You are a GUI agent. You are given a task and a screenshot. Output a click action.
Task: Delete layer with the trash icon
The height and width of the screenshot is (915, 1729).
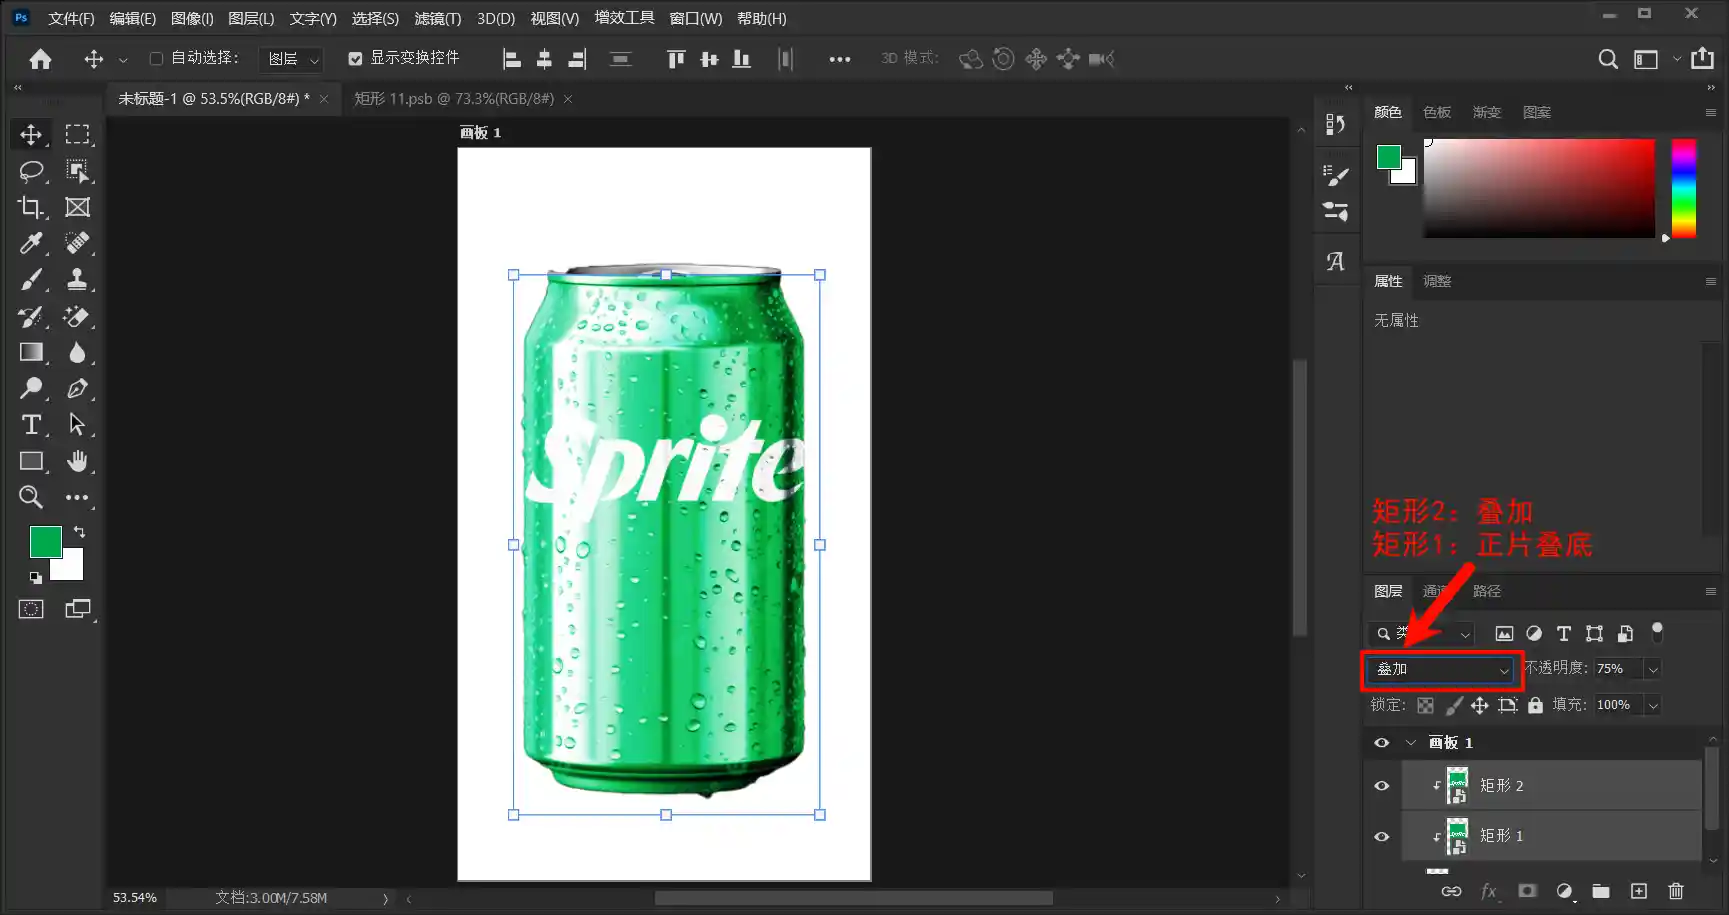pyautogui.click(x=1676, y=891)
